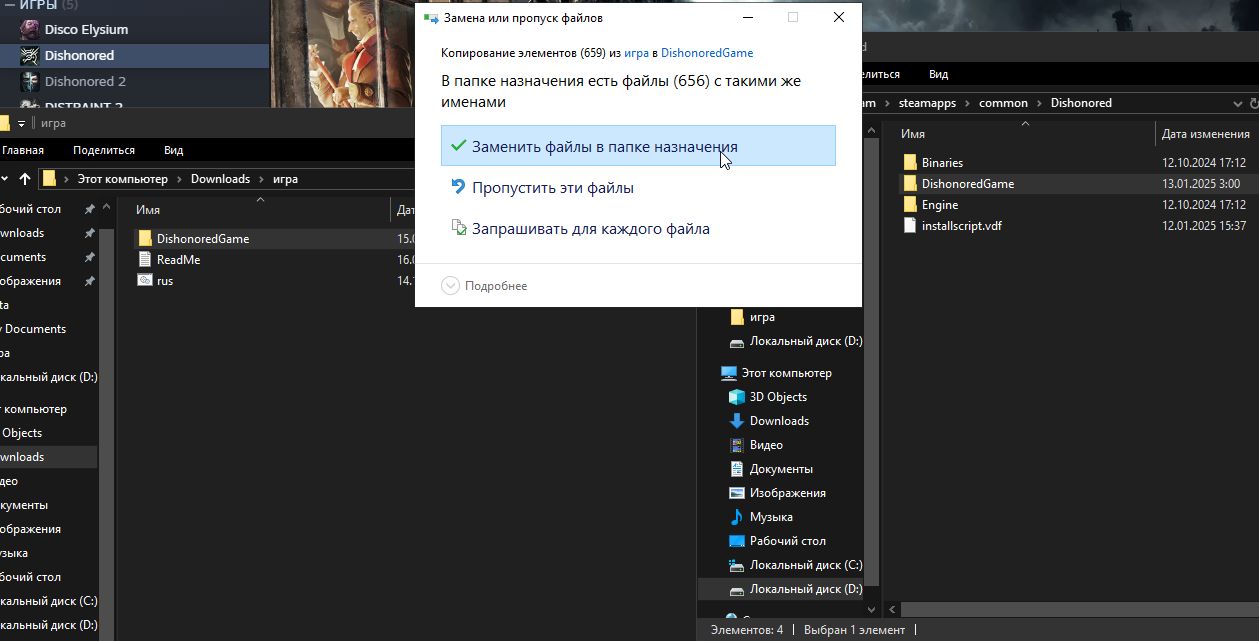Switch to the Поделиться tab in игра window
The height and width of the screenshot is (641, 1259).
(104, 150)
